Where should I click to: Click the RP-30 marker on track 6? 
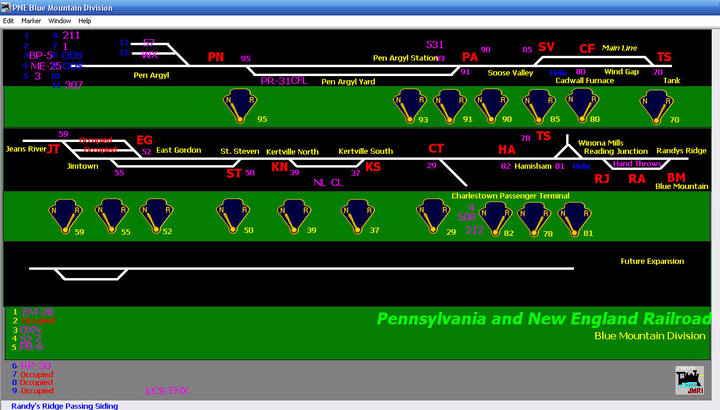tap(35, 366)
